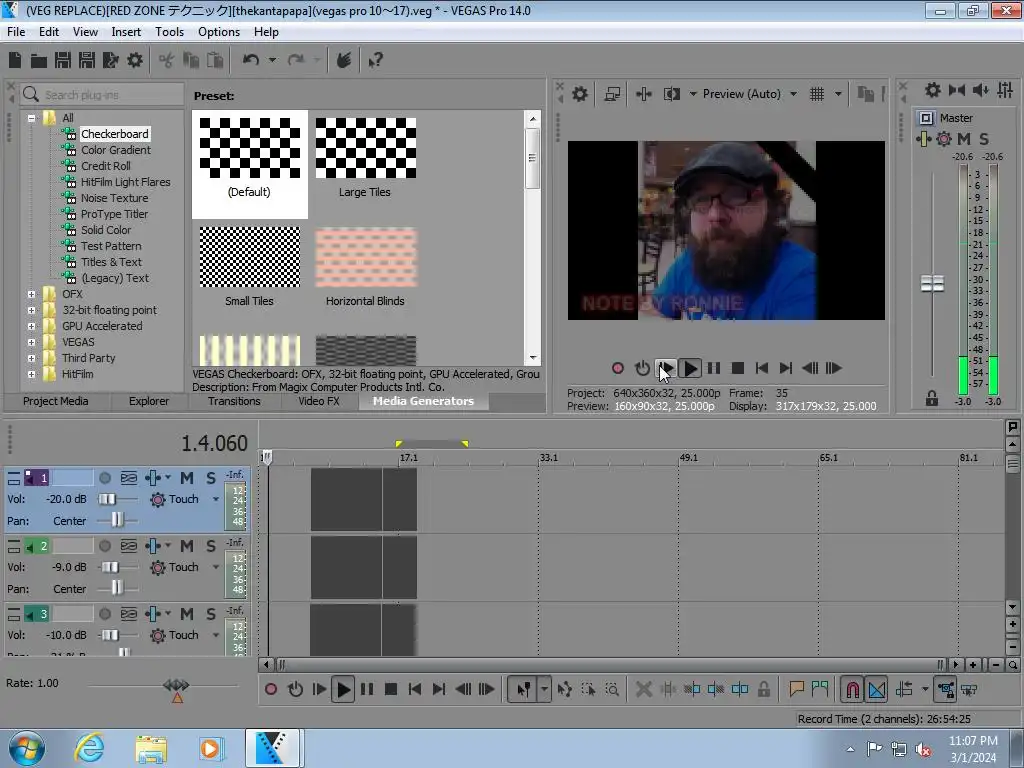Click the Open project folder icon

(39, 60)
